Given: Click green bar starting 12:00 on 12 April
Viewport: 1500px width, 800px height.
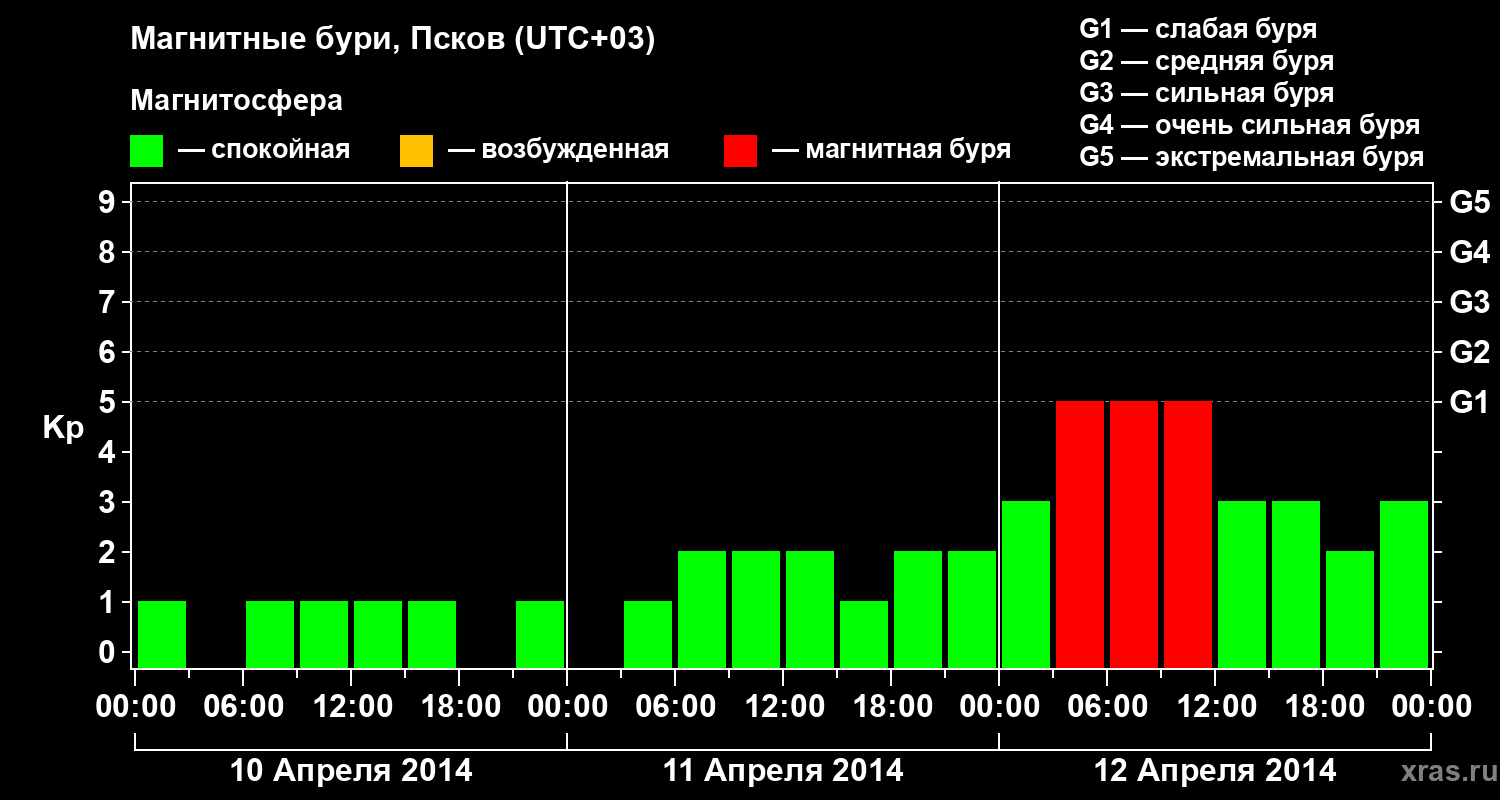Looking at the screenshot, I should click(x=1242, y=584).
